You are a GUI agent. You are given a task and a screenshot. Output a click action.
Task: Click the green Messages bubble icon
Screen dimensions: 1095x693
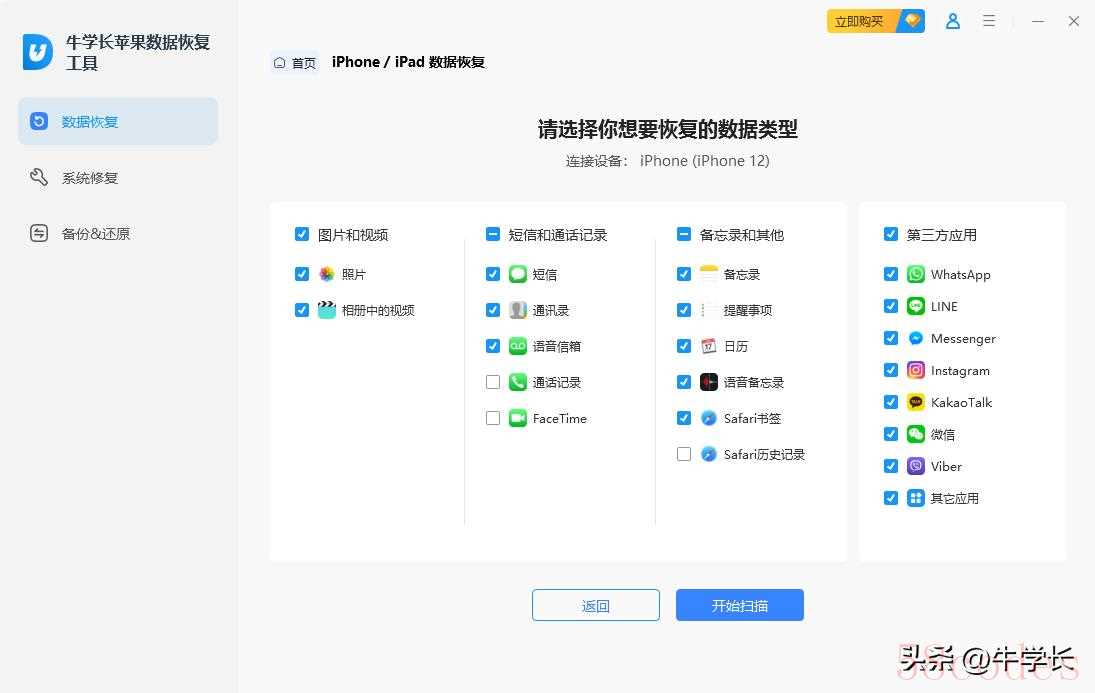[517, 274]
